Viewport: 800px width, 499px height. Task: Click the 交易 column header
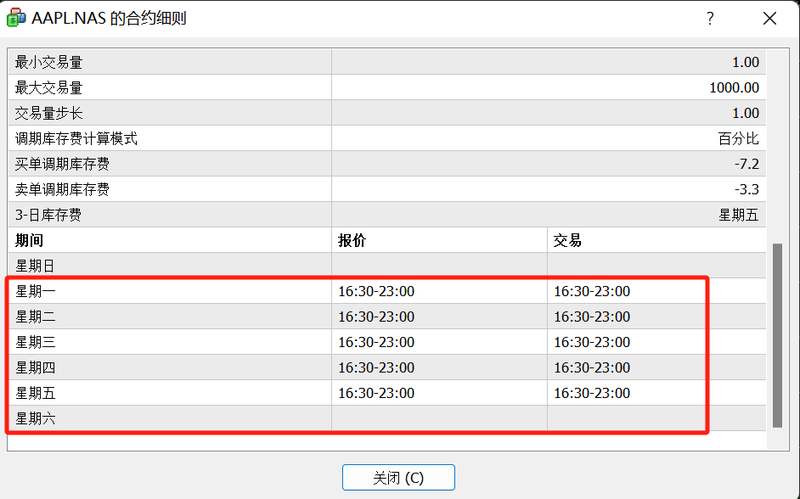point(567,240)
